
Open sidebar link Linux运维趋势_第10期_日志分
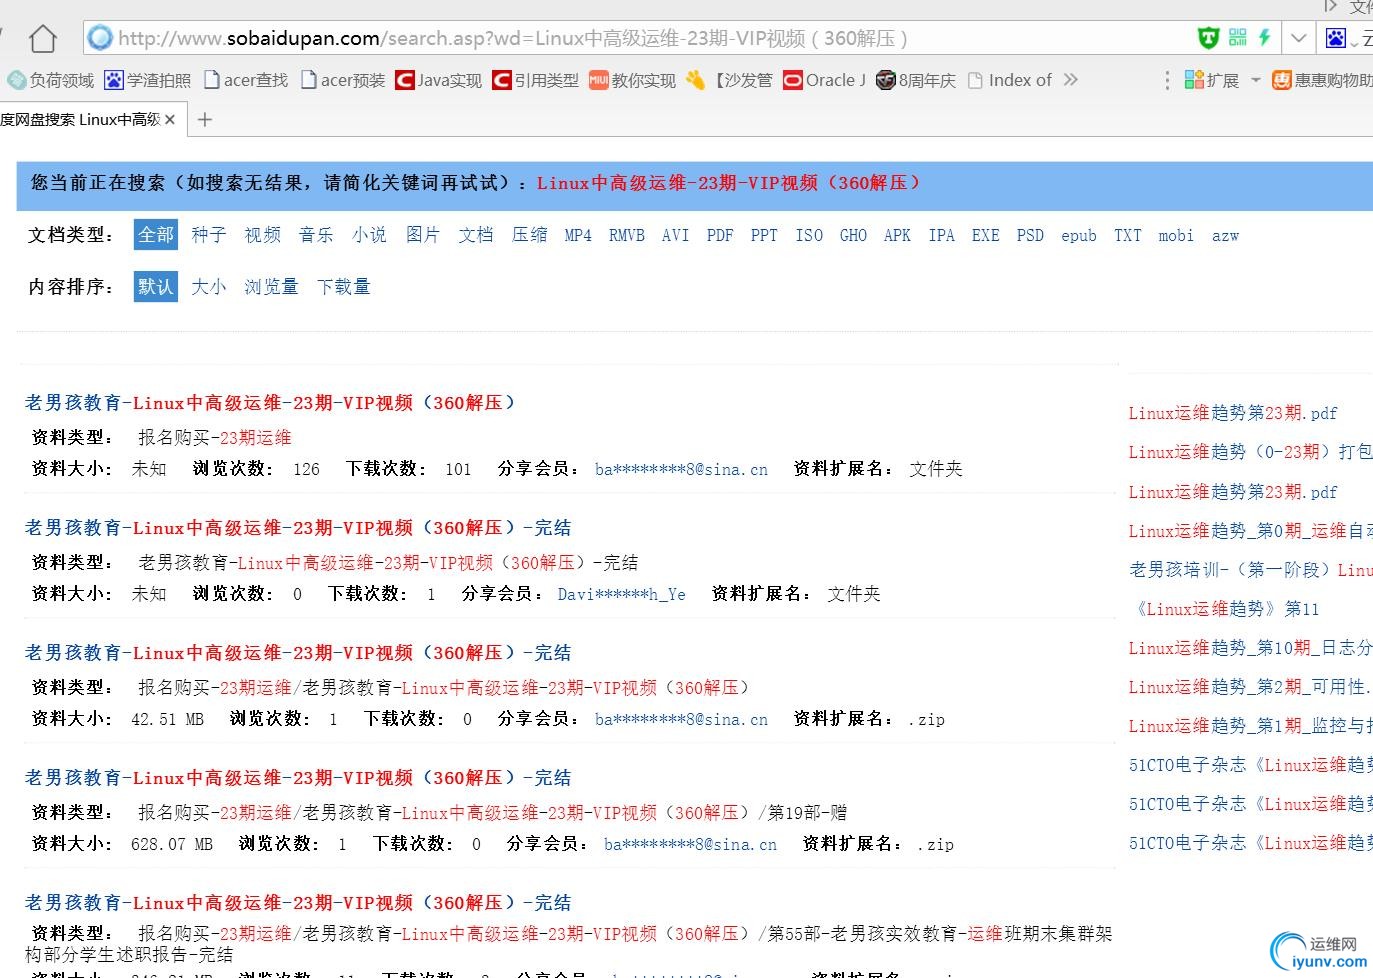pos(1250,648)
